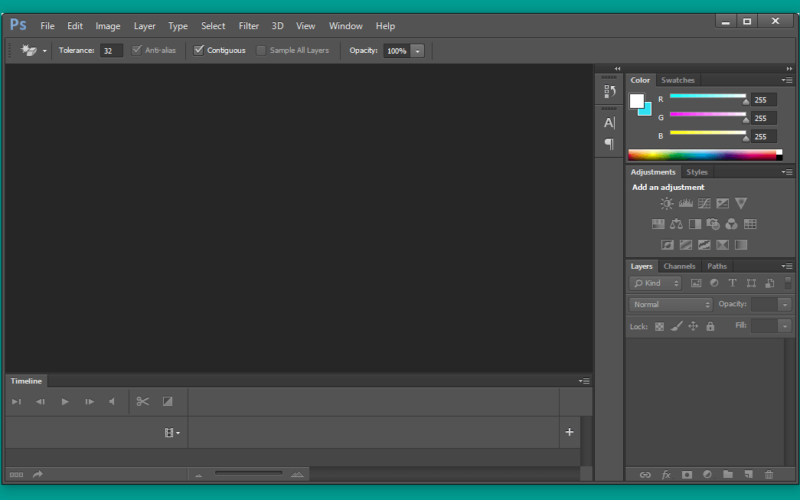
Task: Open the Normal blend mode dropdown
Action: pyautogui.click(x=670, y=305)
